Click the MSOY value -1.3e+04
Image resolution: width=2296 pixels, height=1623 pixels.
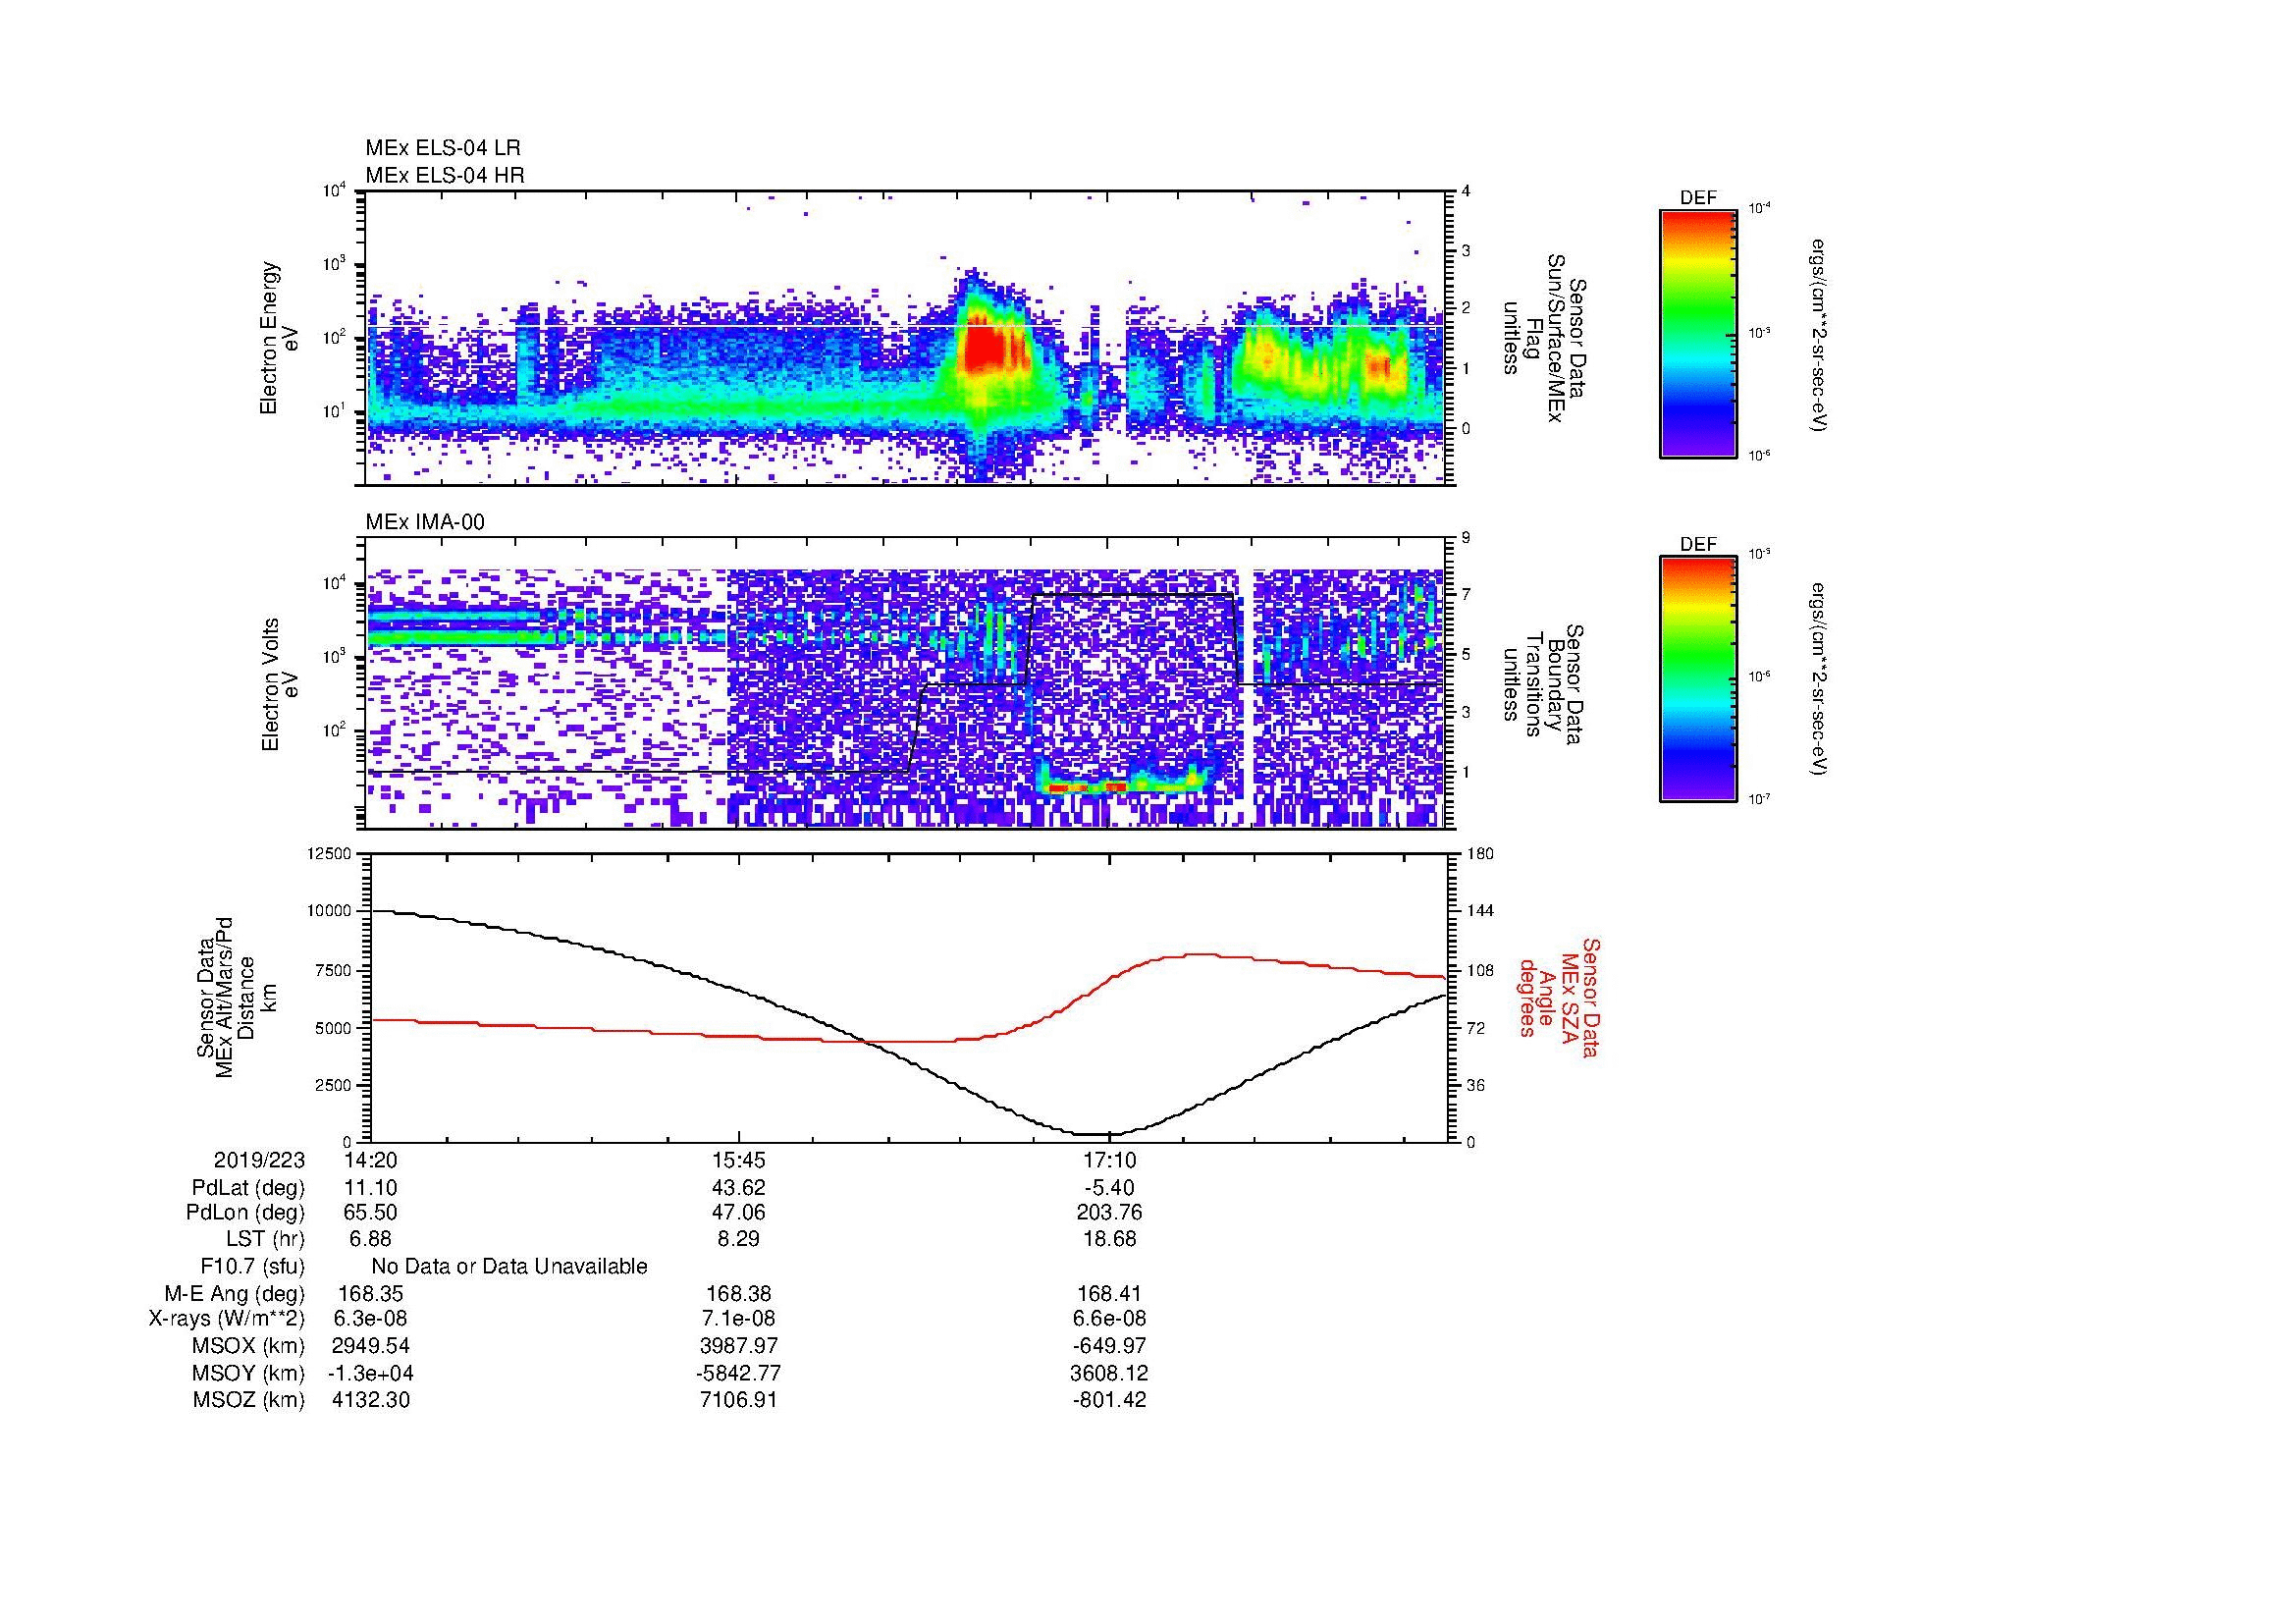point(370,1373)
